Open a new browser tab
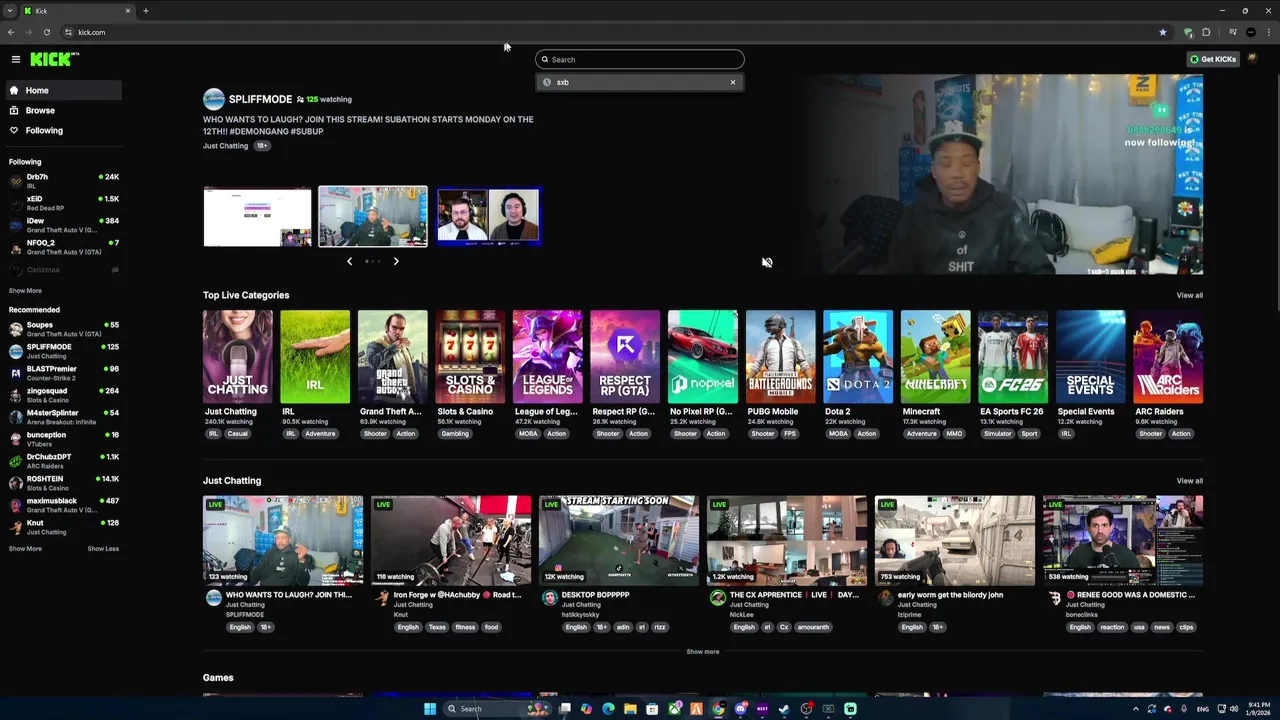1280x720 pixels. click(x=145, y=11)
